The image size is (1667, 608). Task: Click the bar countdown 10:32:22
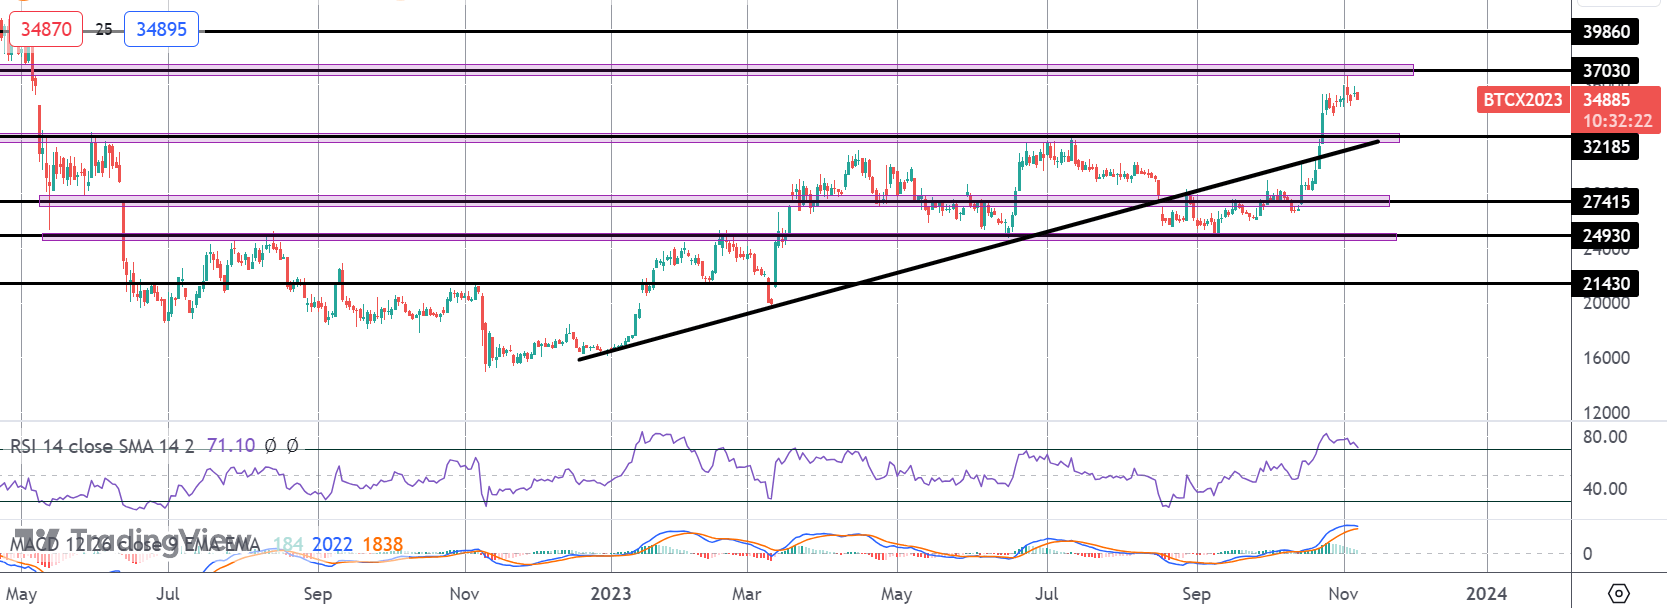coord(1617,121)
